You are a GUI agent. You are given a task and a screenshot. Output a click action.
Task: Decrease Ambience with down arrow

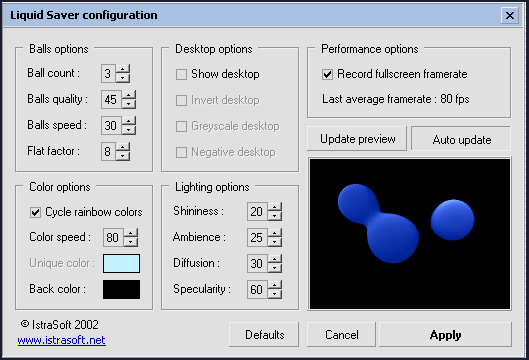coord(275,242)
